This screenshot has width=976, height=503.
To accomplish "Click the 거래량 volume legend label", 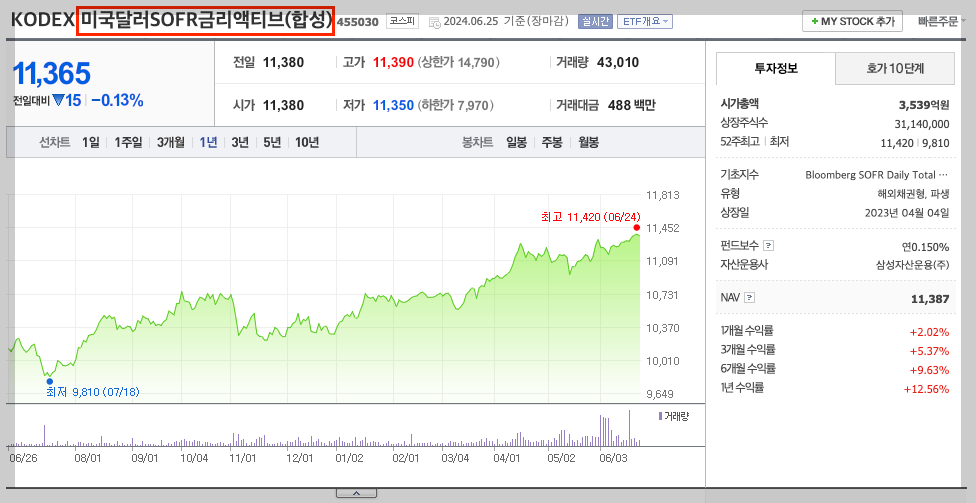I will tap(676, 416).
